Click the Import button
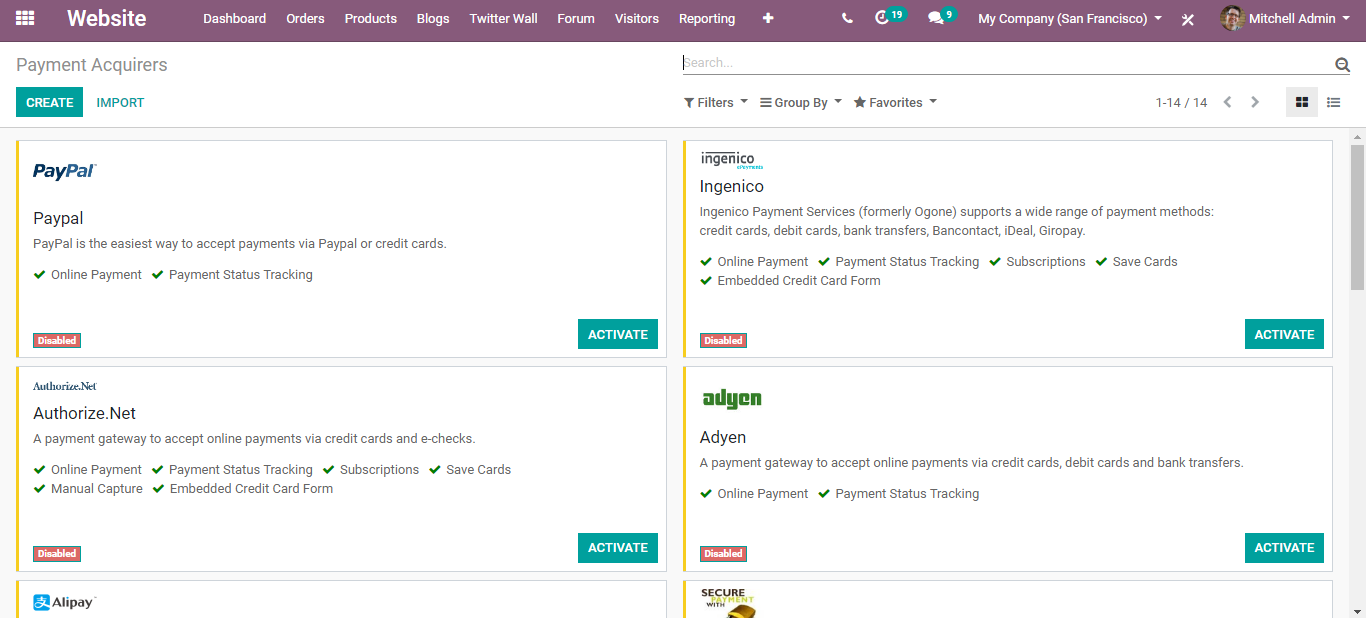The image size is (1366, 618). click(120, 102)
